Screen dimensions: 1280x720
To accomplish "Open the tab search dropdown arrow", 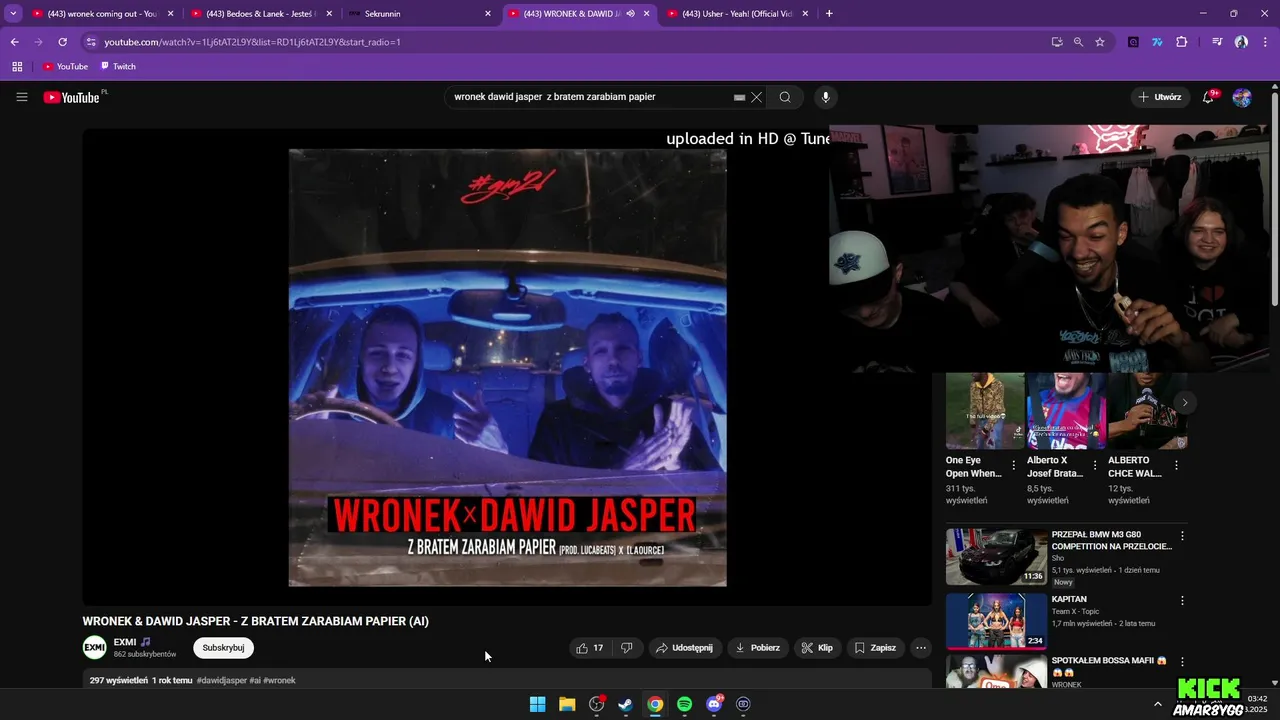I will click(x=13, y=13).
